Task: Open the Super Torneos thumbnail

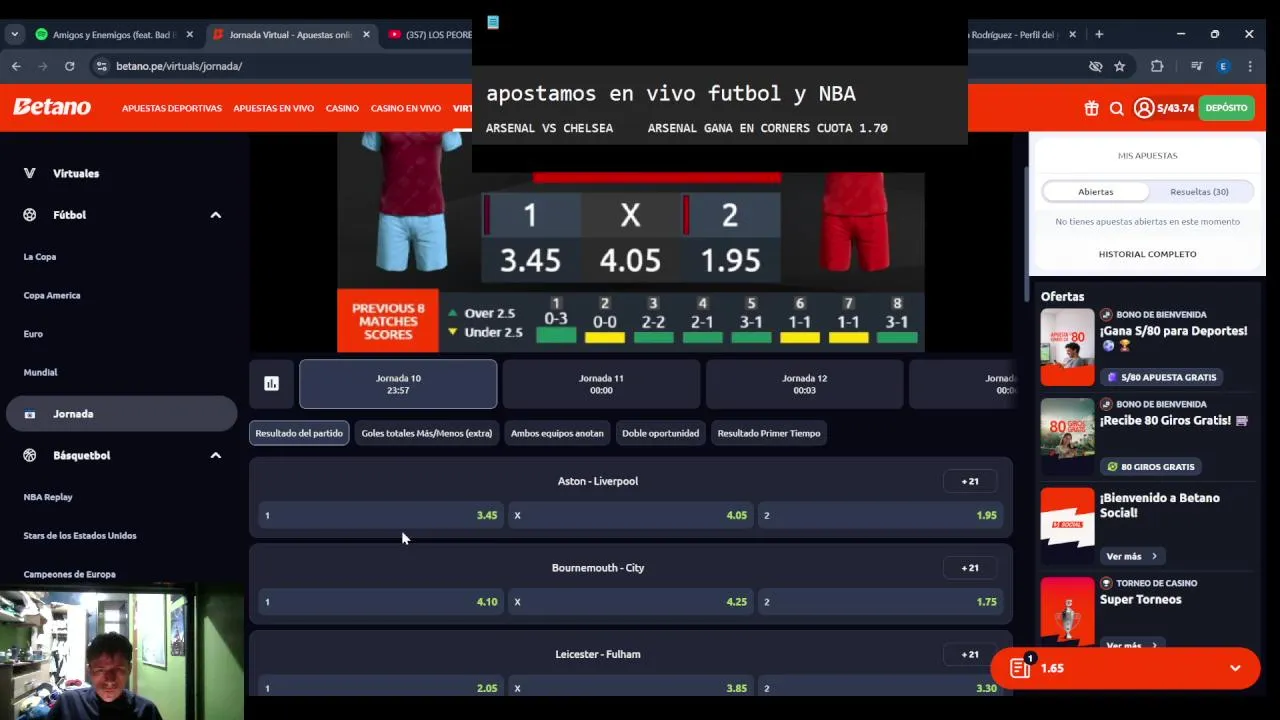Action: (1067, 610)
